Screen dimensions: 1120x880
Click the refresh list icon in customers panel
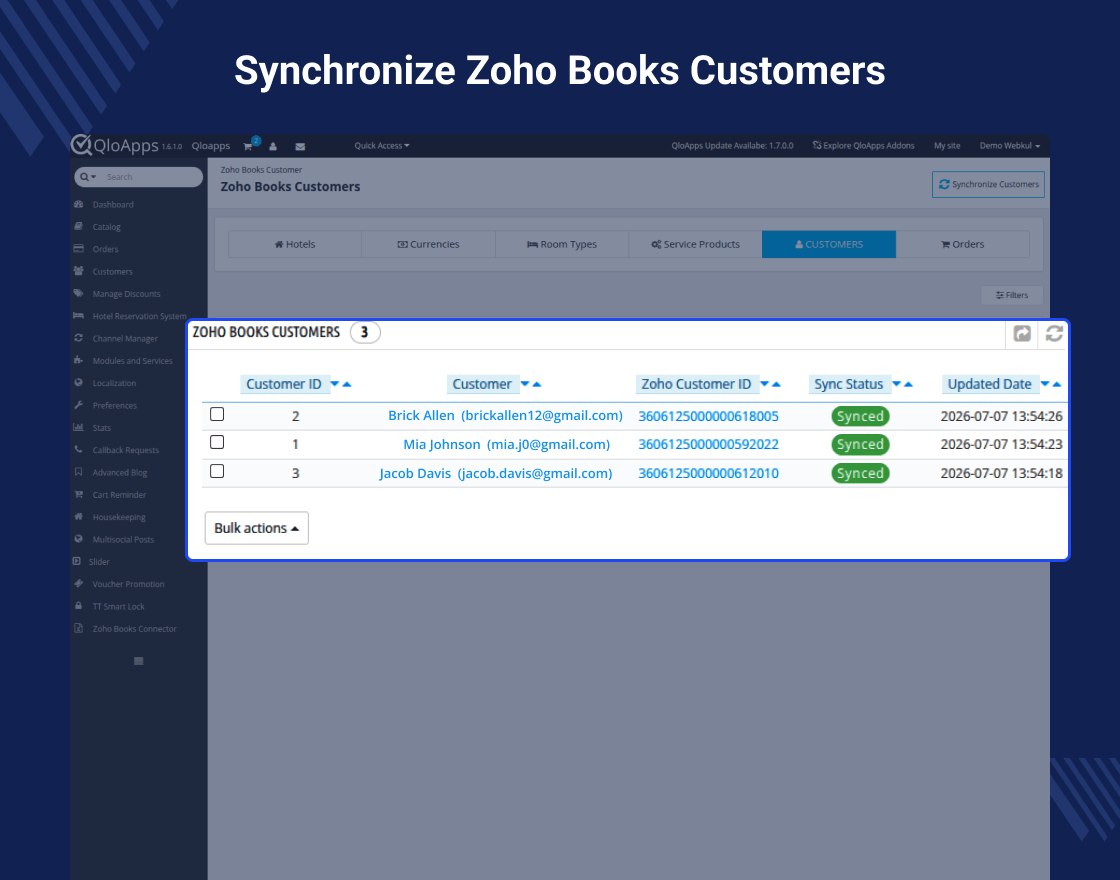click(1054, 334)
